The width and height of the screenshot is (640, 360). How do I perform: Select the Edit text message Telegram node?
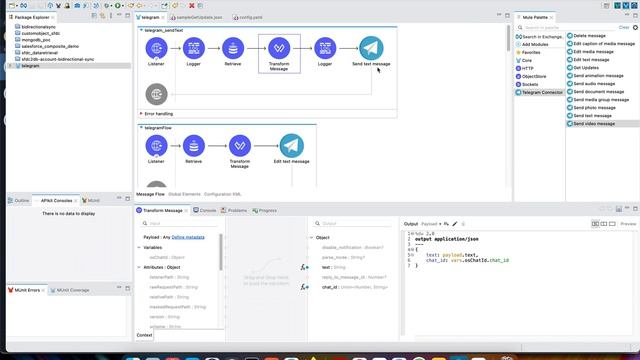pos(291,146)
